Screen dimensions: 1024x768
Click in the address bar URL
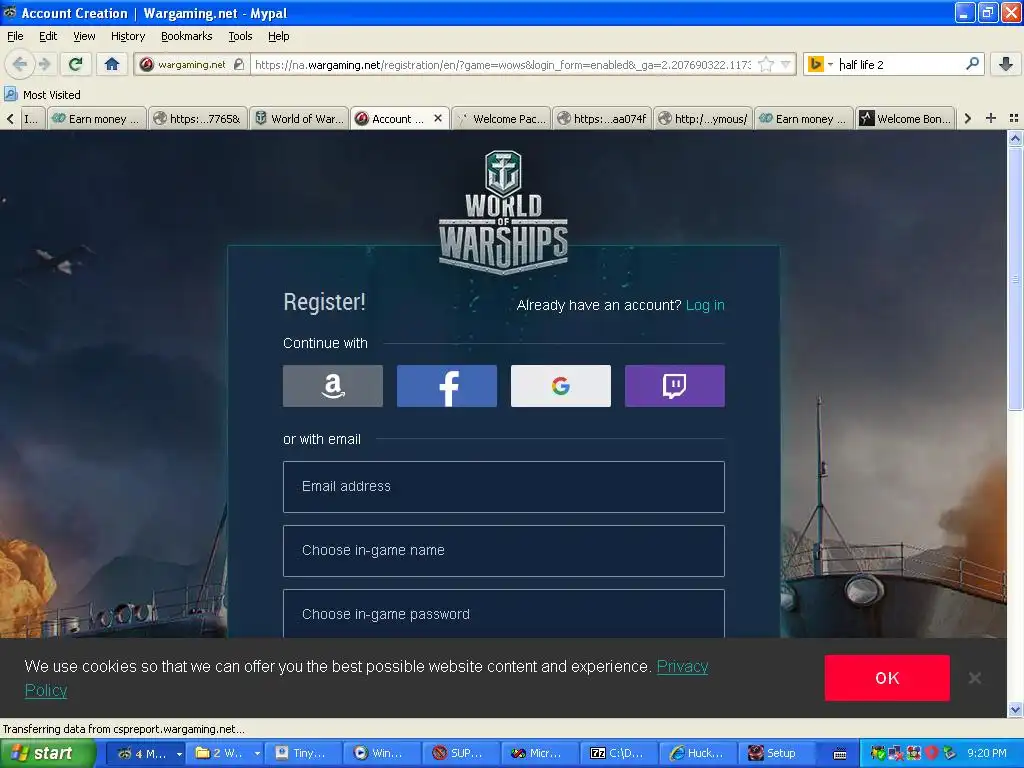[x=503, y=65]
